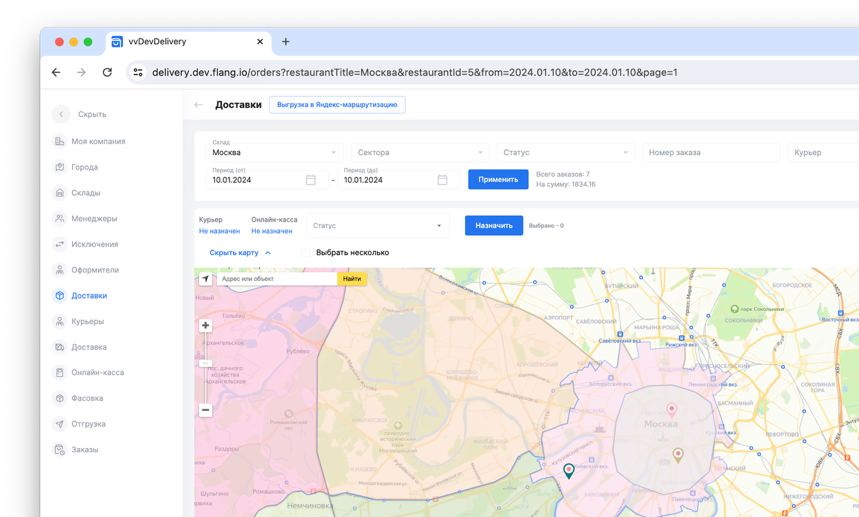
Task: Click the Назначить button
Action: tap(494, 225)
